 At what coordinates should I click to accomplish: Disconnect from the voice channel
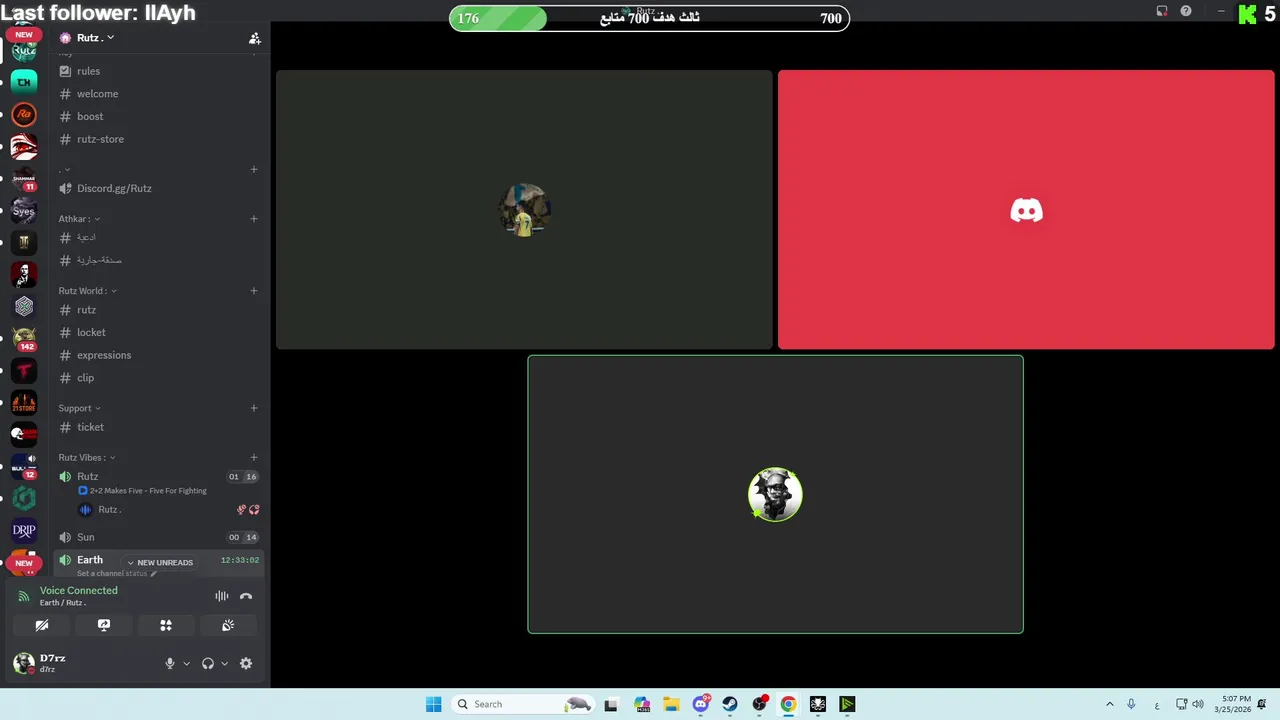pyautogui.click(x=246, y=596)
